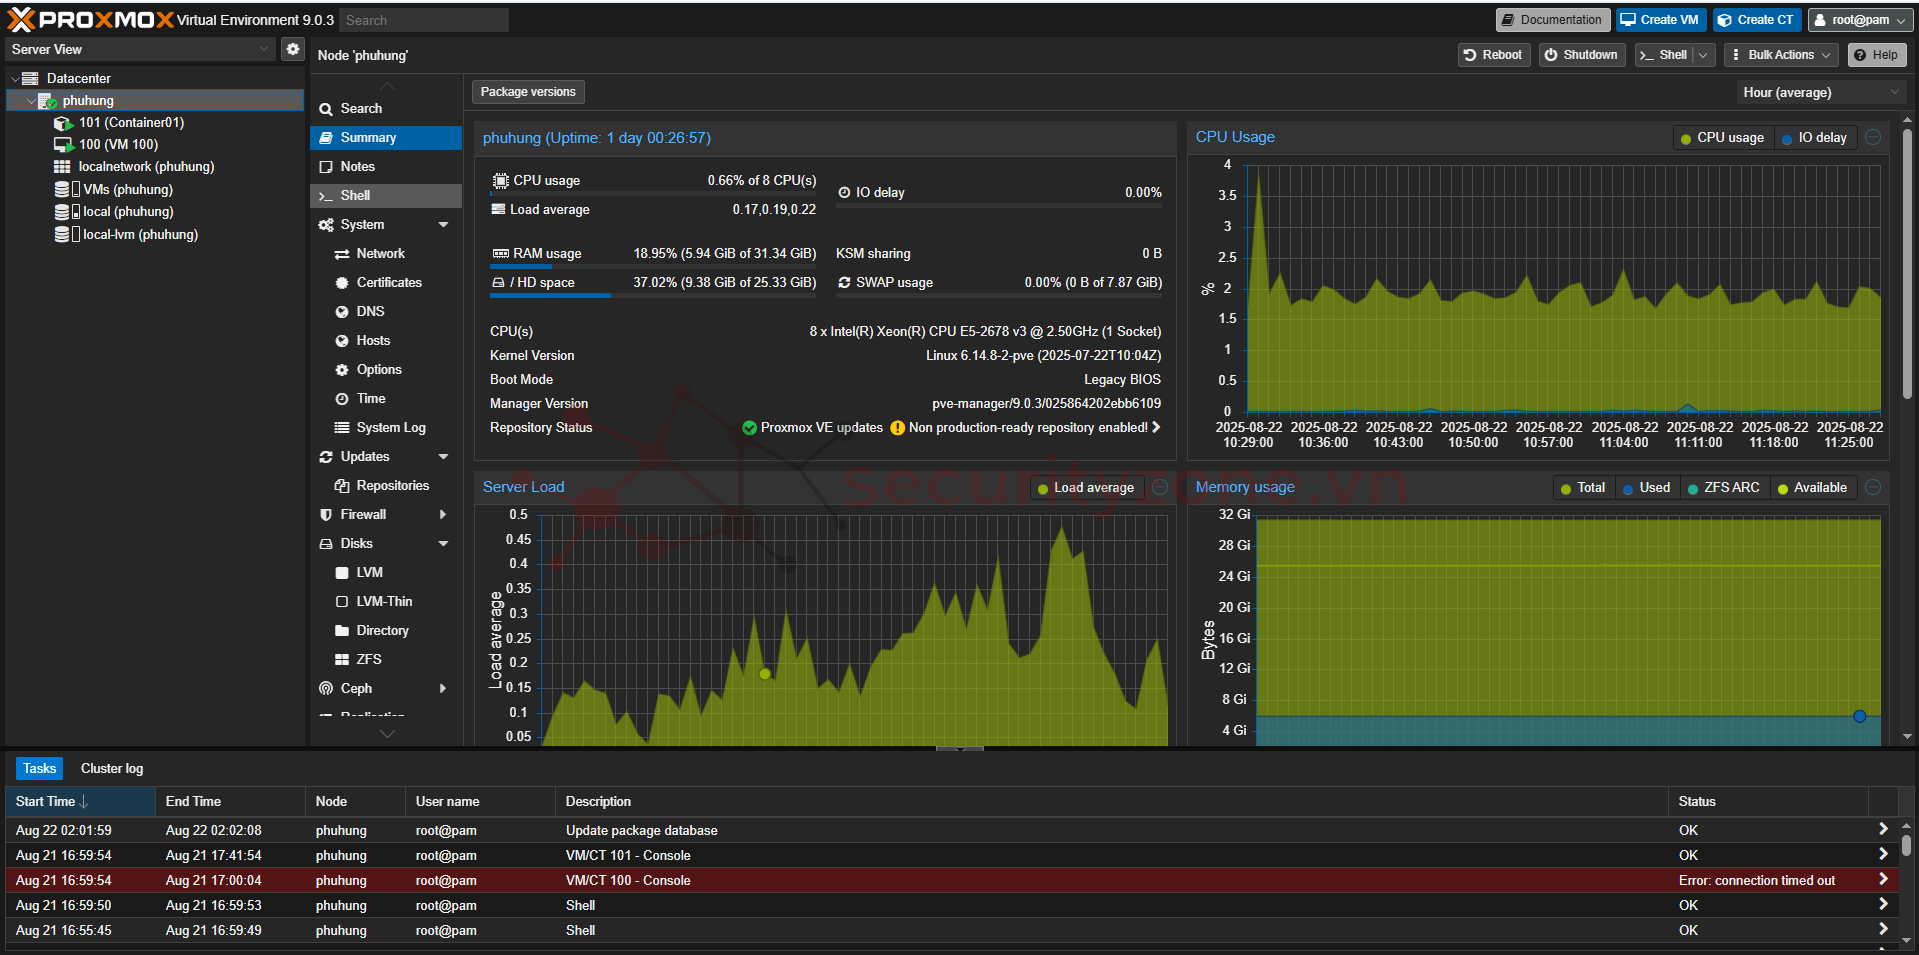
Task: Click the Reboot button
Action: tap(1492, 55)
